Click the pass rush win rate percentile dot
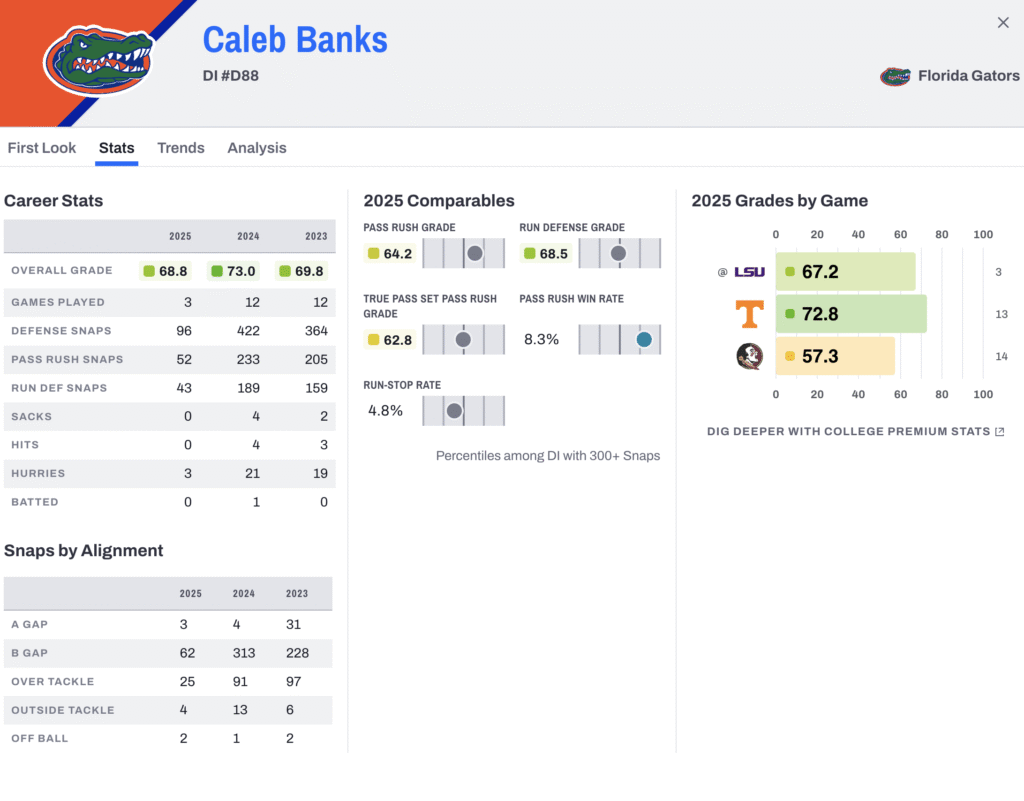 pyautogui.click(x=644, y=340)
